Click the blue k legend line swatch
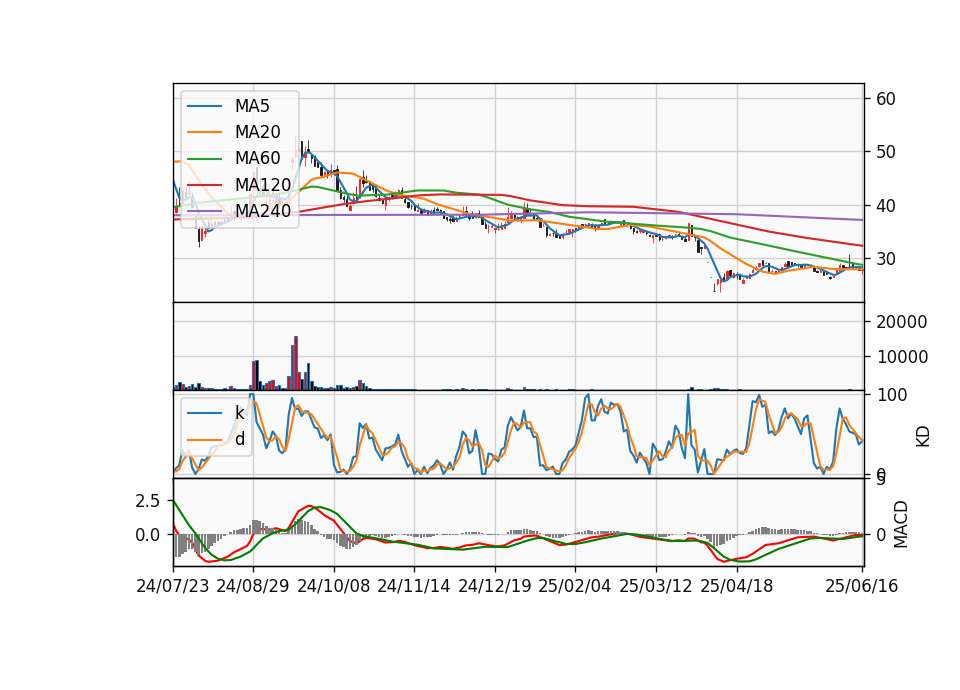The height and width of the screenshot is (690, 960). pos(204,413)
